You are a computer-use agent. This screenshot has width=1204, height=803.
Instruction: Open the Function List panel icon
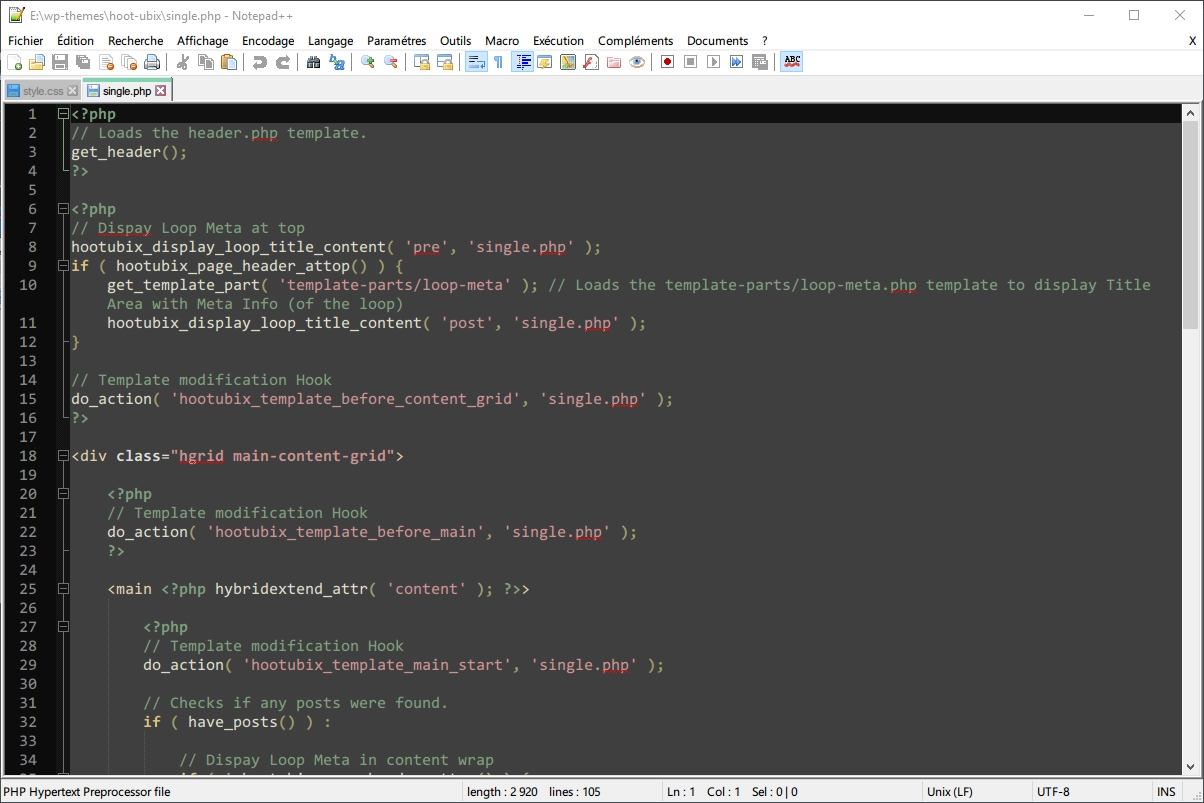tap(591, 62)
